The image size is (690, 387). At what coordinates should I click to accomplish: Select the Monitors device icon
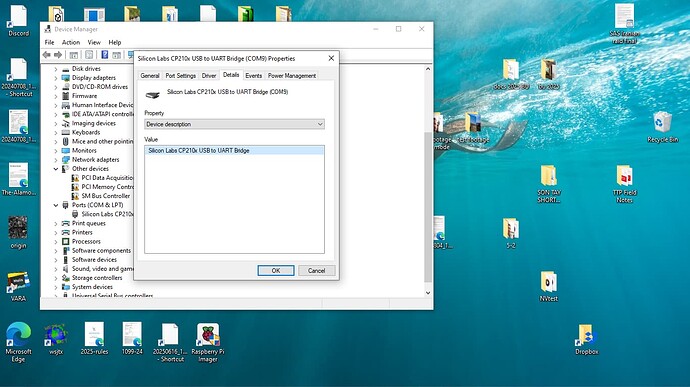[66, 151]
